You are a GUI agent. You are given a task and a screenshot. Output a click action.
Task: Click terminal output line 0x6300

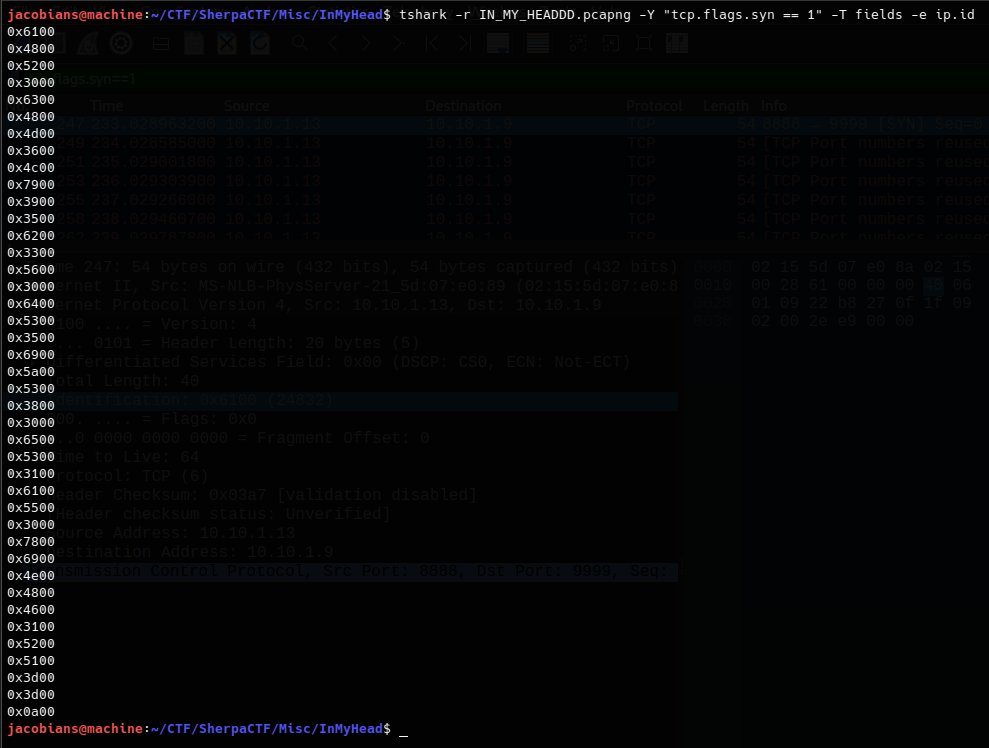click(31, 100)
